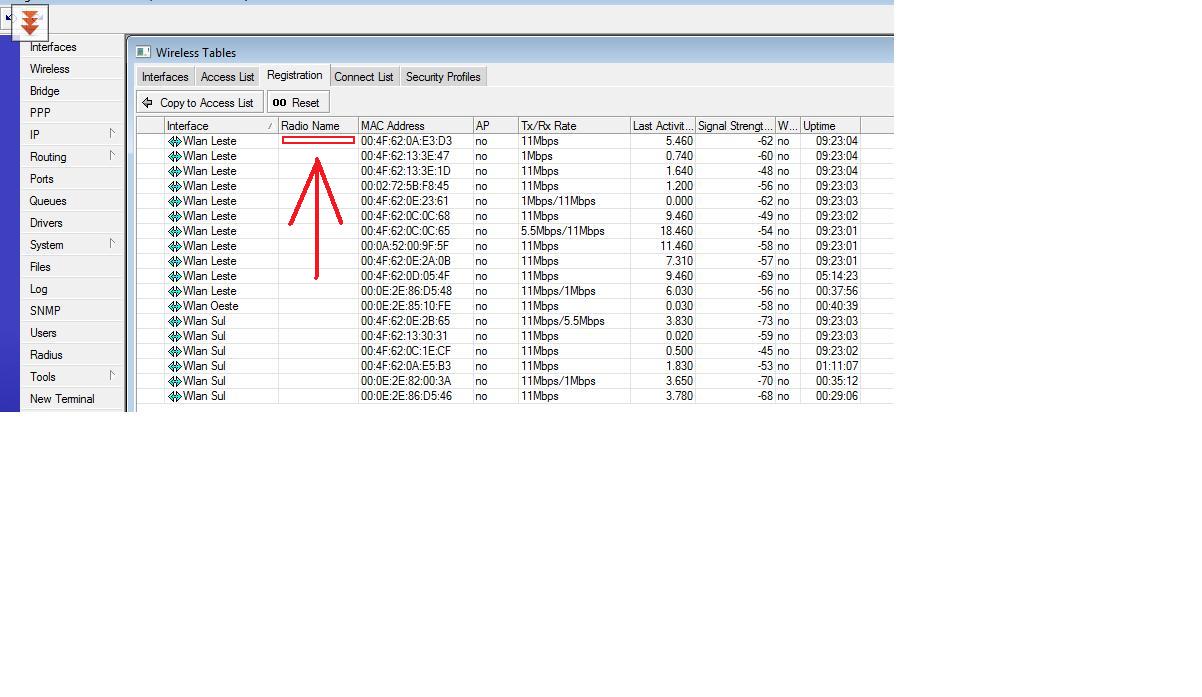Sort by the AP column header
1202x697 pixels.
click(x=495, y=126)
